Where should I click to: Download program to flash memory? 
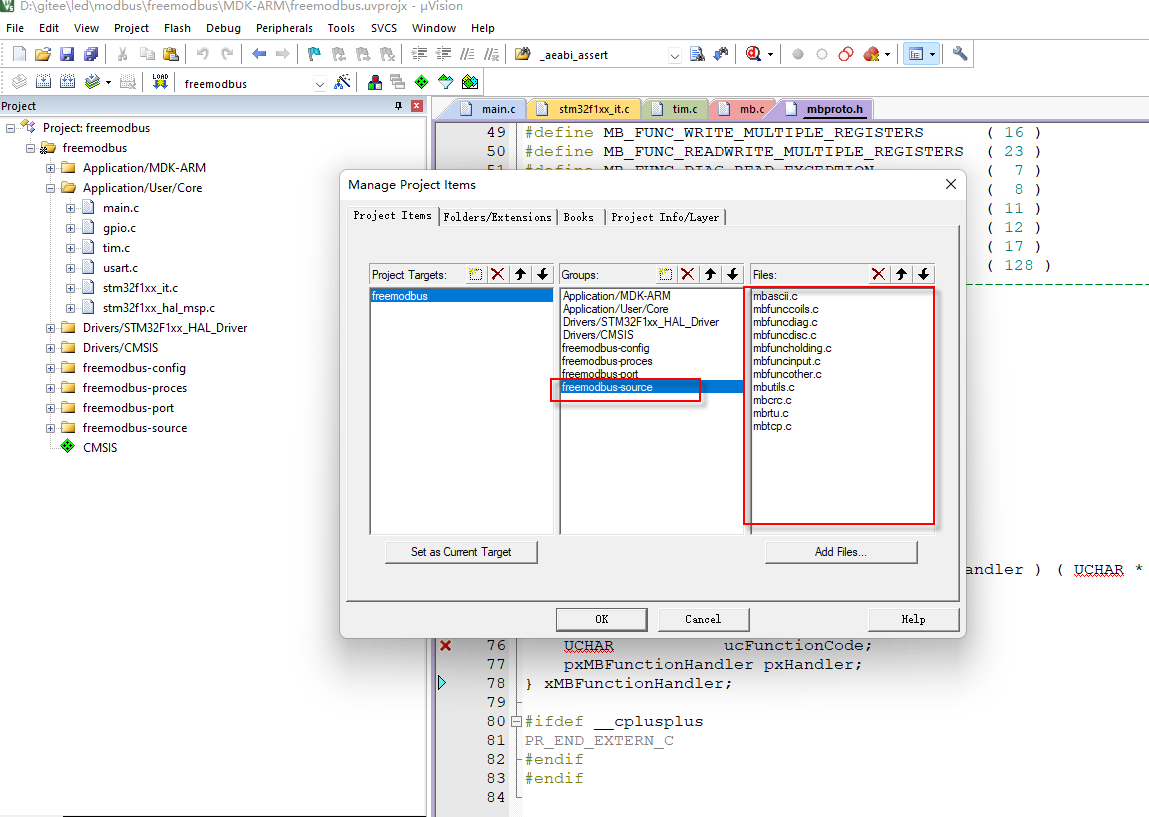point(161,82)
